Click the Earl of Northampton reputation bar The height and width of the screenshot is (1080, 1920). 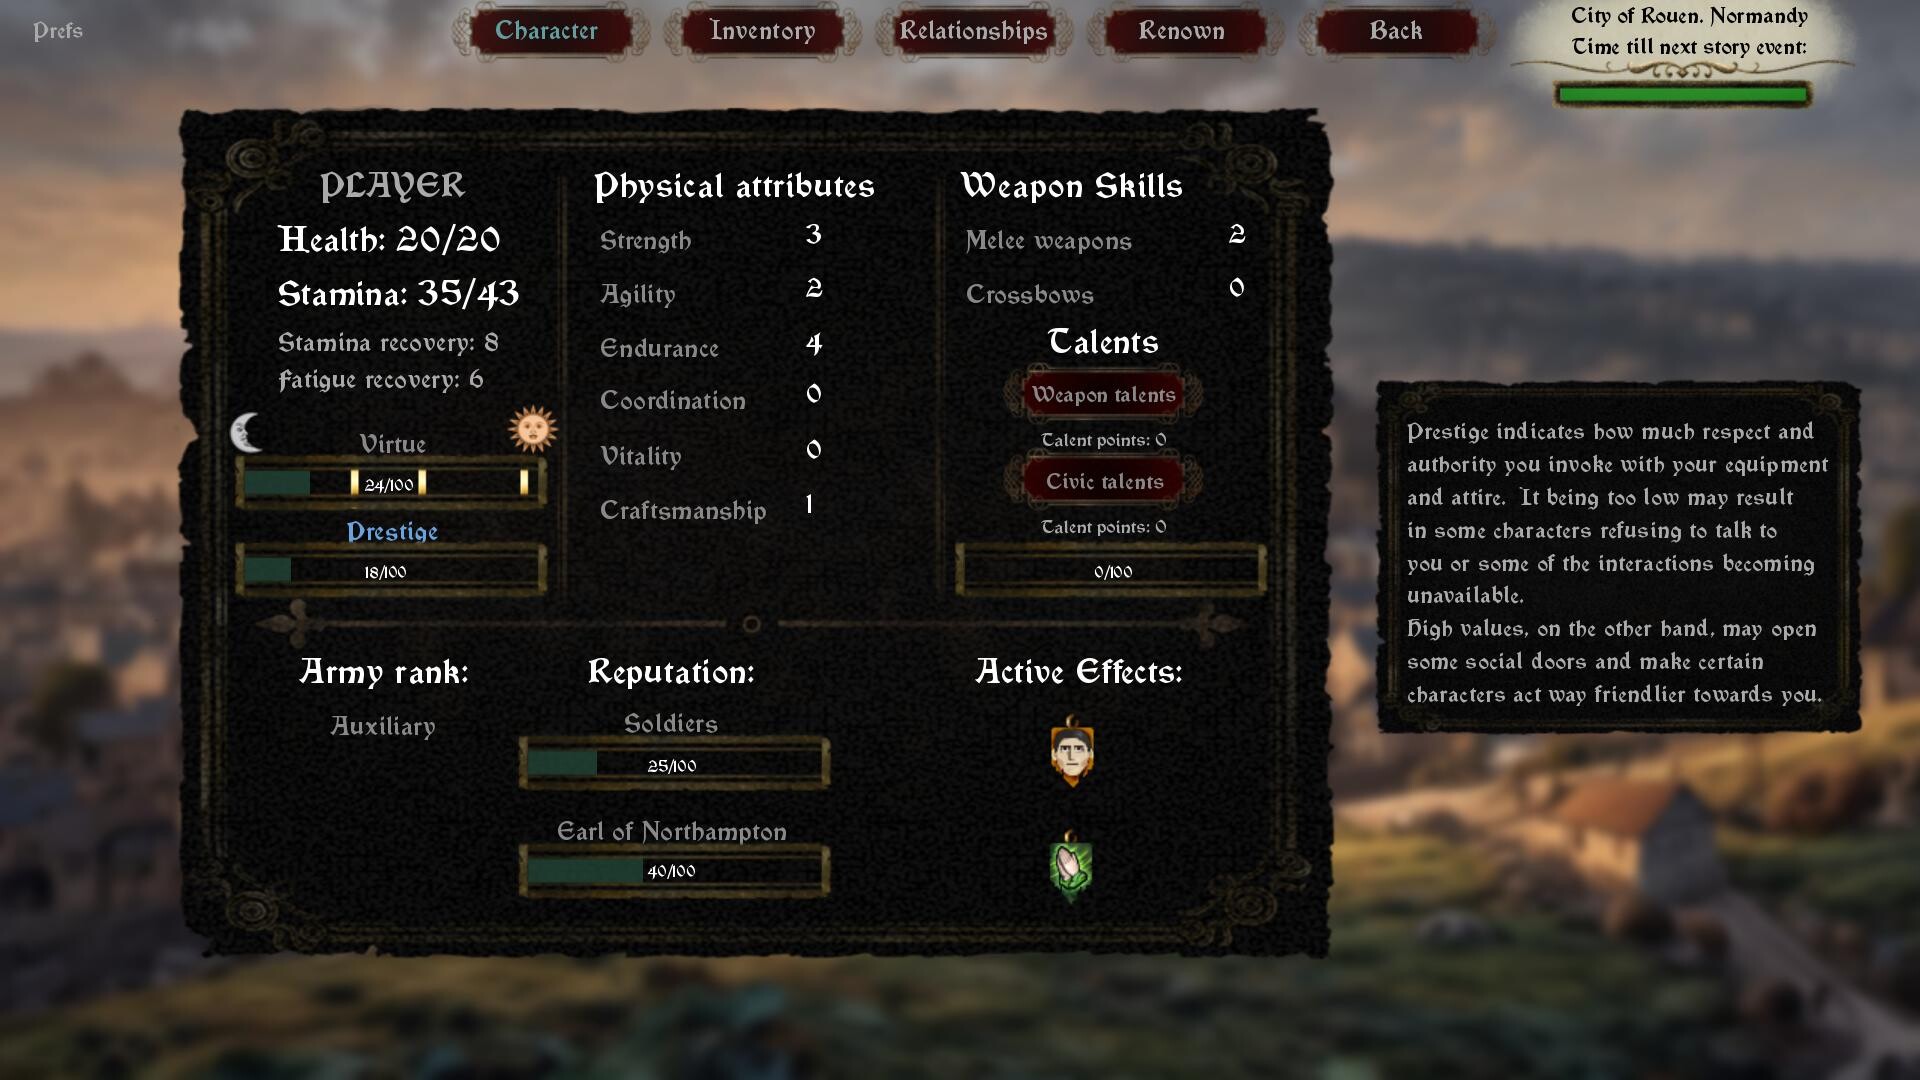tap(673, 870)
